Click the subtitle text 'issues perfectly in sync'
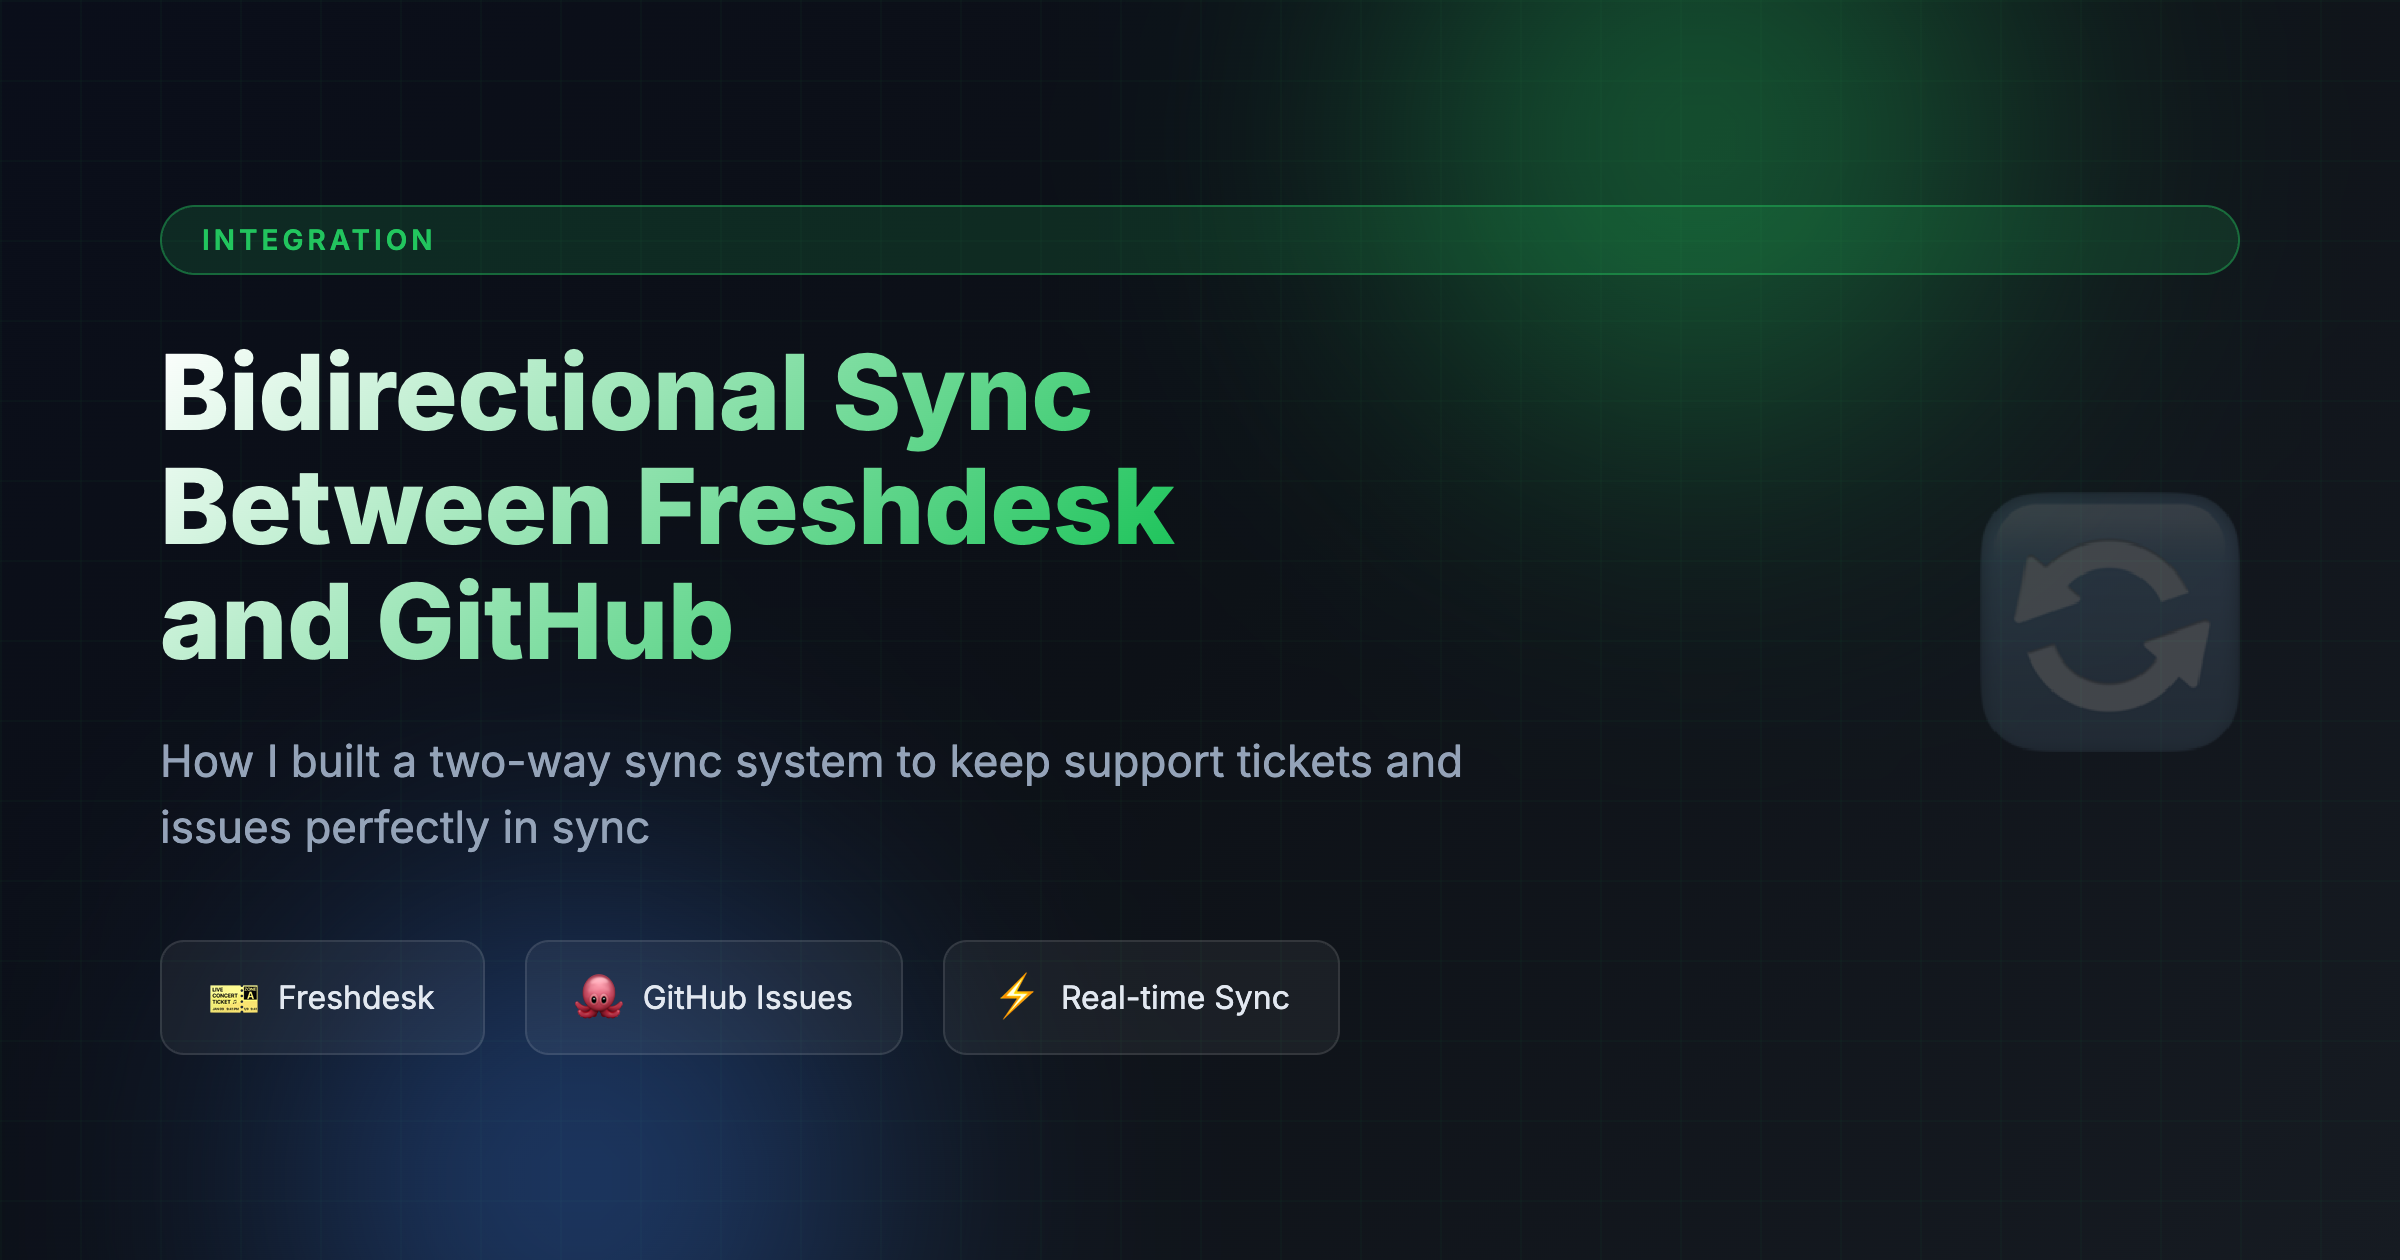The height and width of the screenshot is (1260, 2400). (405, 828)
